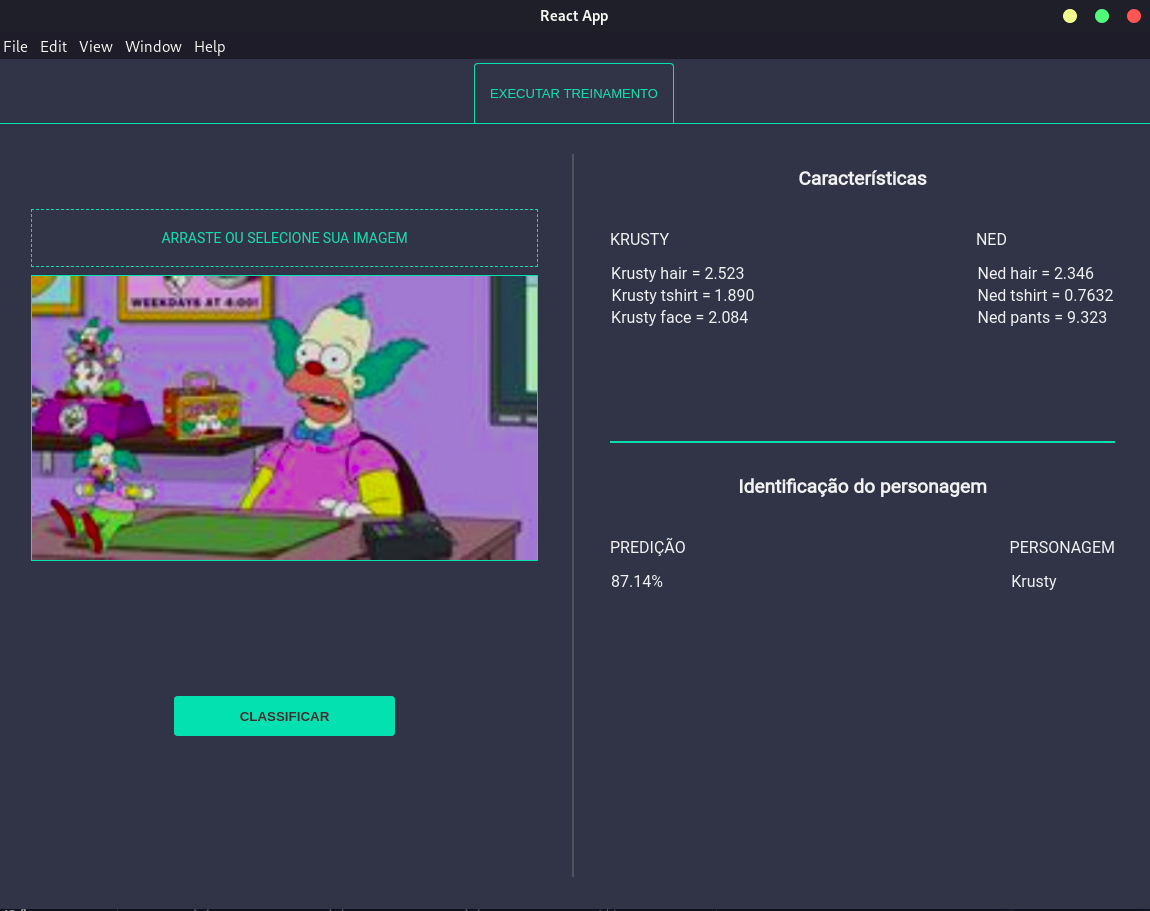Open the File menu

(15, 46)
